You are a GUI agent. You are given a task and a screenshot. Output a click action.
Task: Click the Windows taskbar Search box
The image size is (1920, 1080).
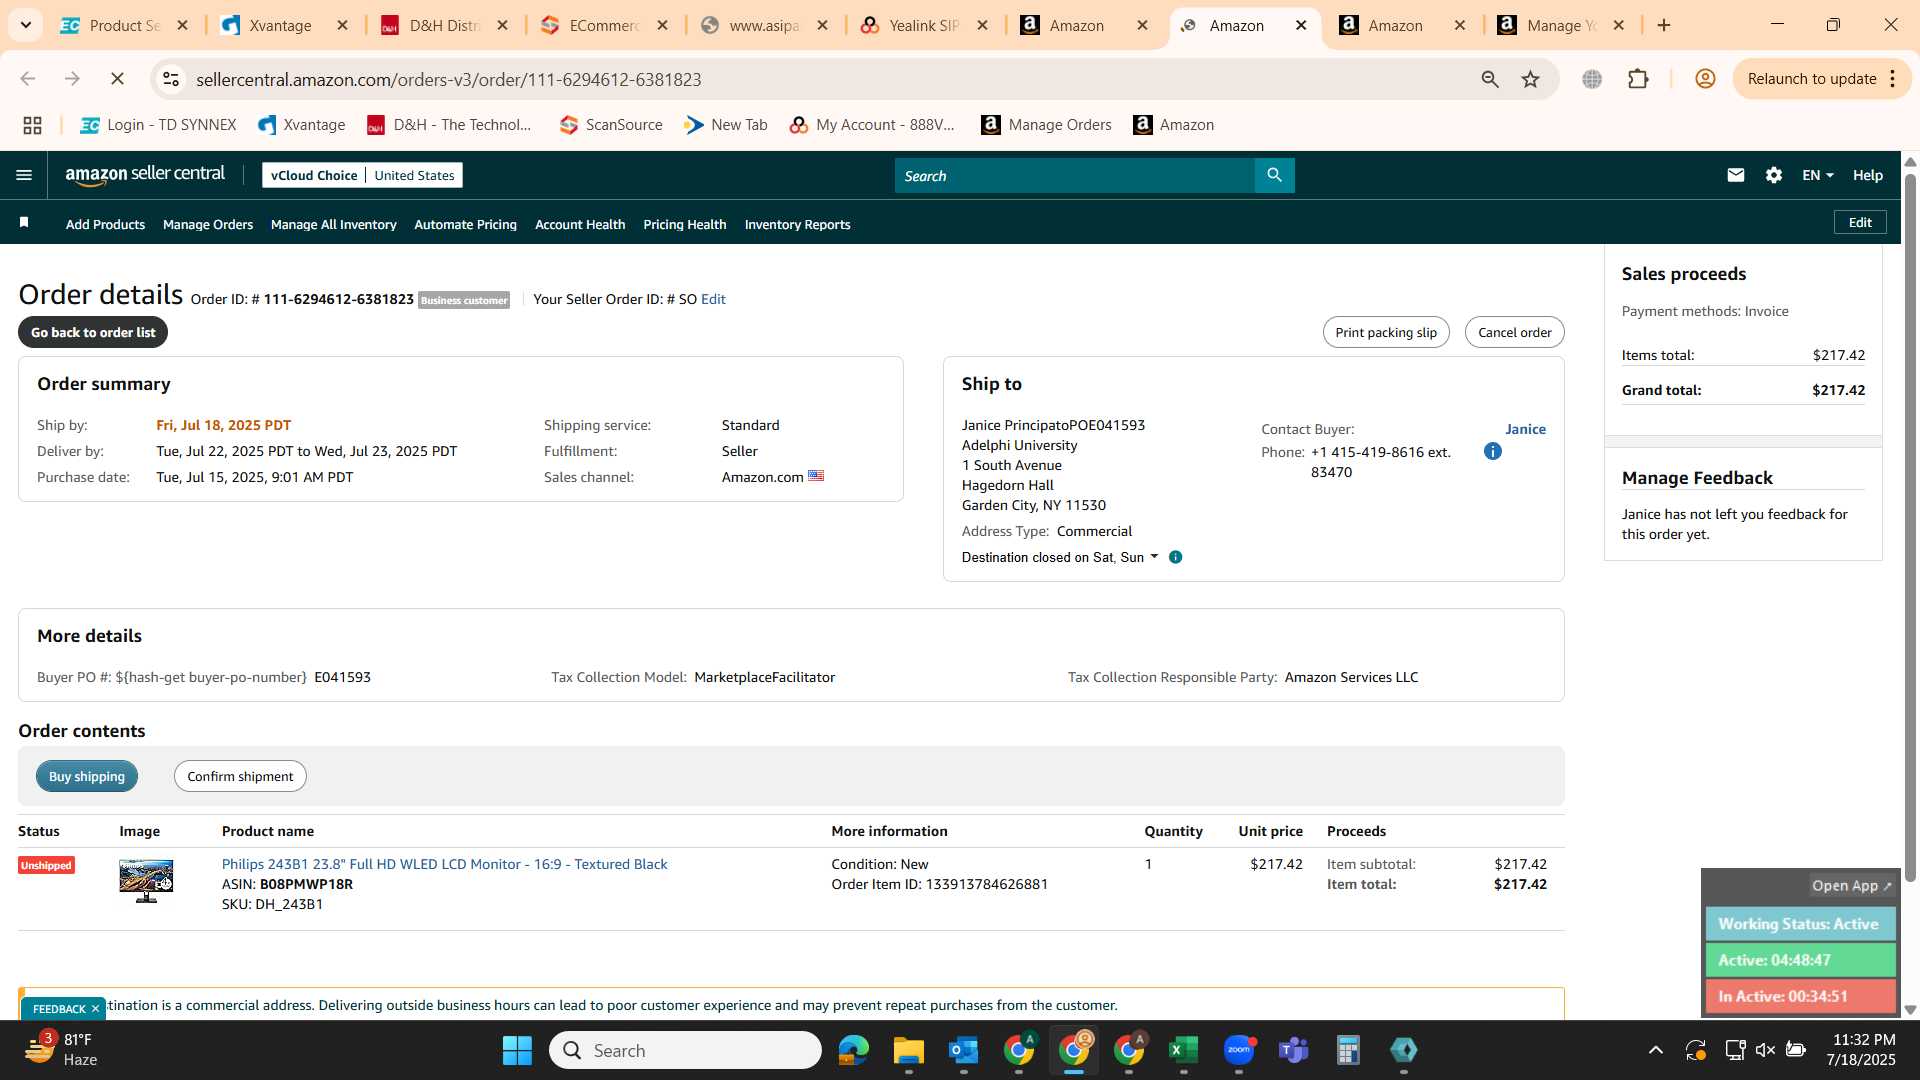point(685,1050)
